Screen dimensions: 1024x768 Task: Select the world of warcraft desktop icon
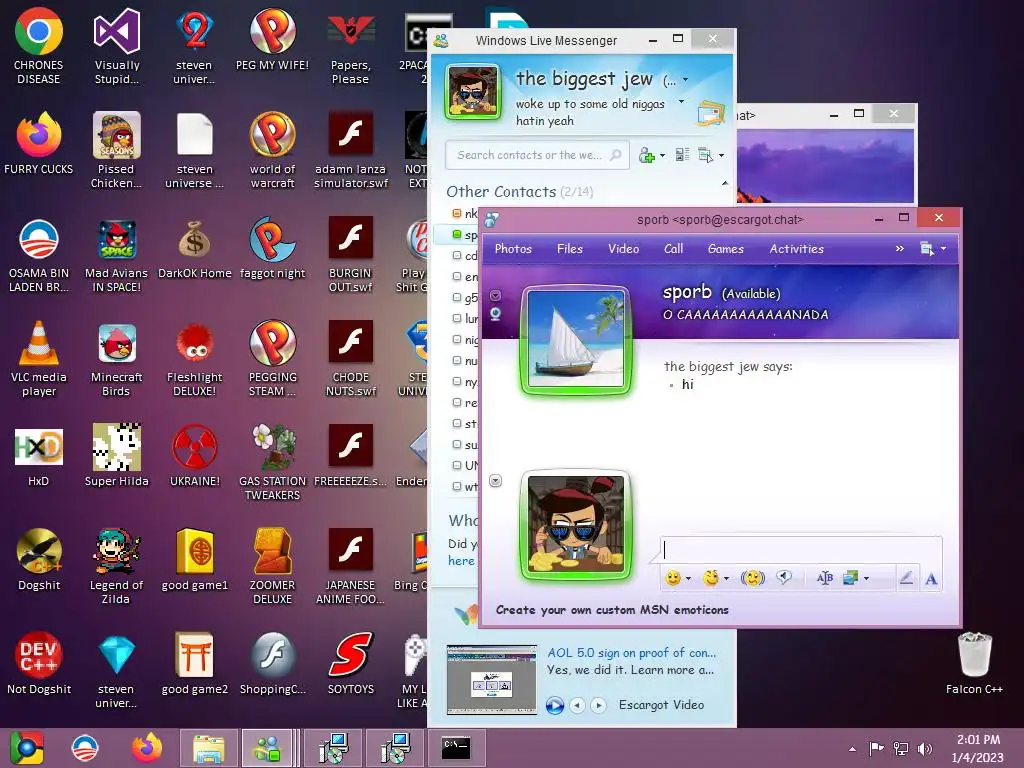click(x=272, y=151)
